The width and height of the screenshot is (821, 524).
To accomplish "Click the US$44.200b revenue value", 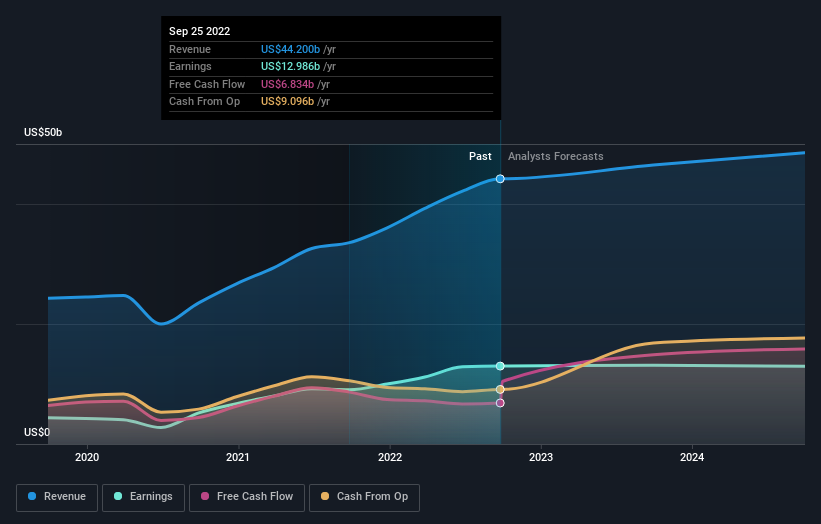I will pyautogui.click(x=291, y=49).
